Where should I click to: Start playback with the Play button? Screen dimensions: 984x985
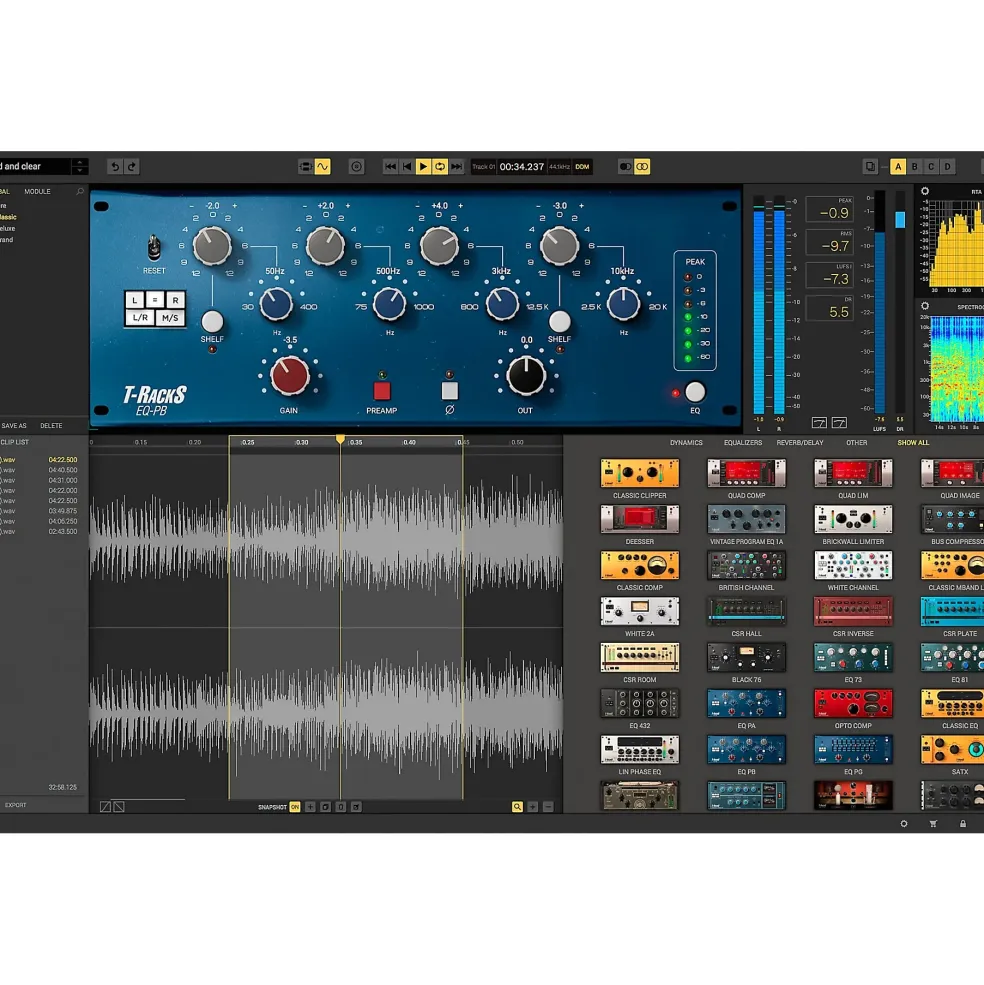pyautogui.click(x=423, y=166)
